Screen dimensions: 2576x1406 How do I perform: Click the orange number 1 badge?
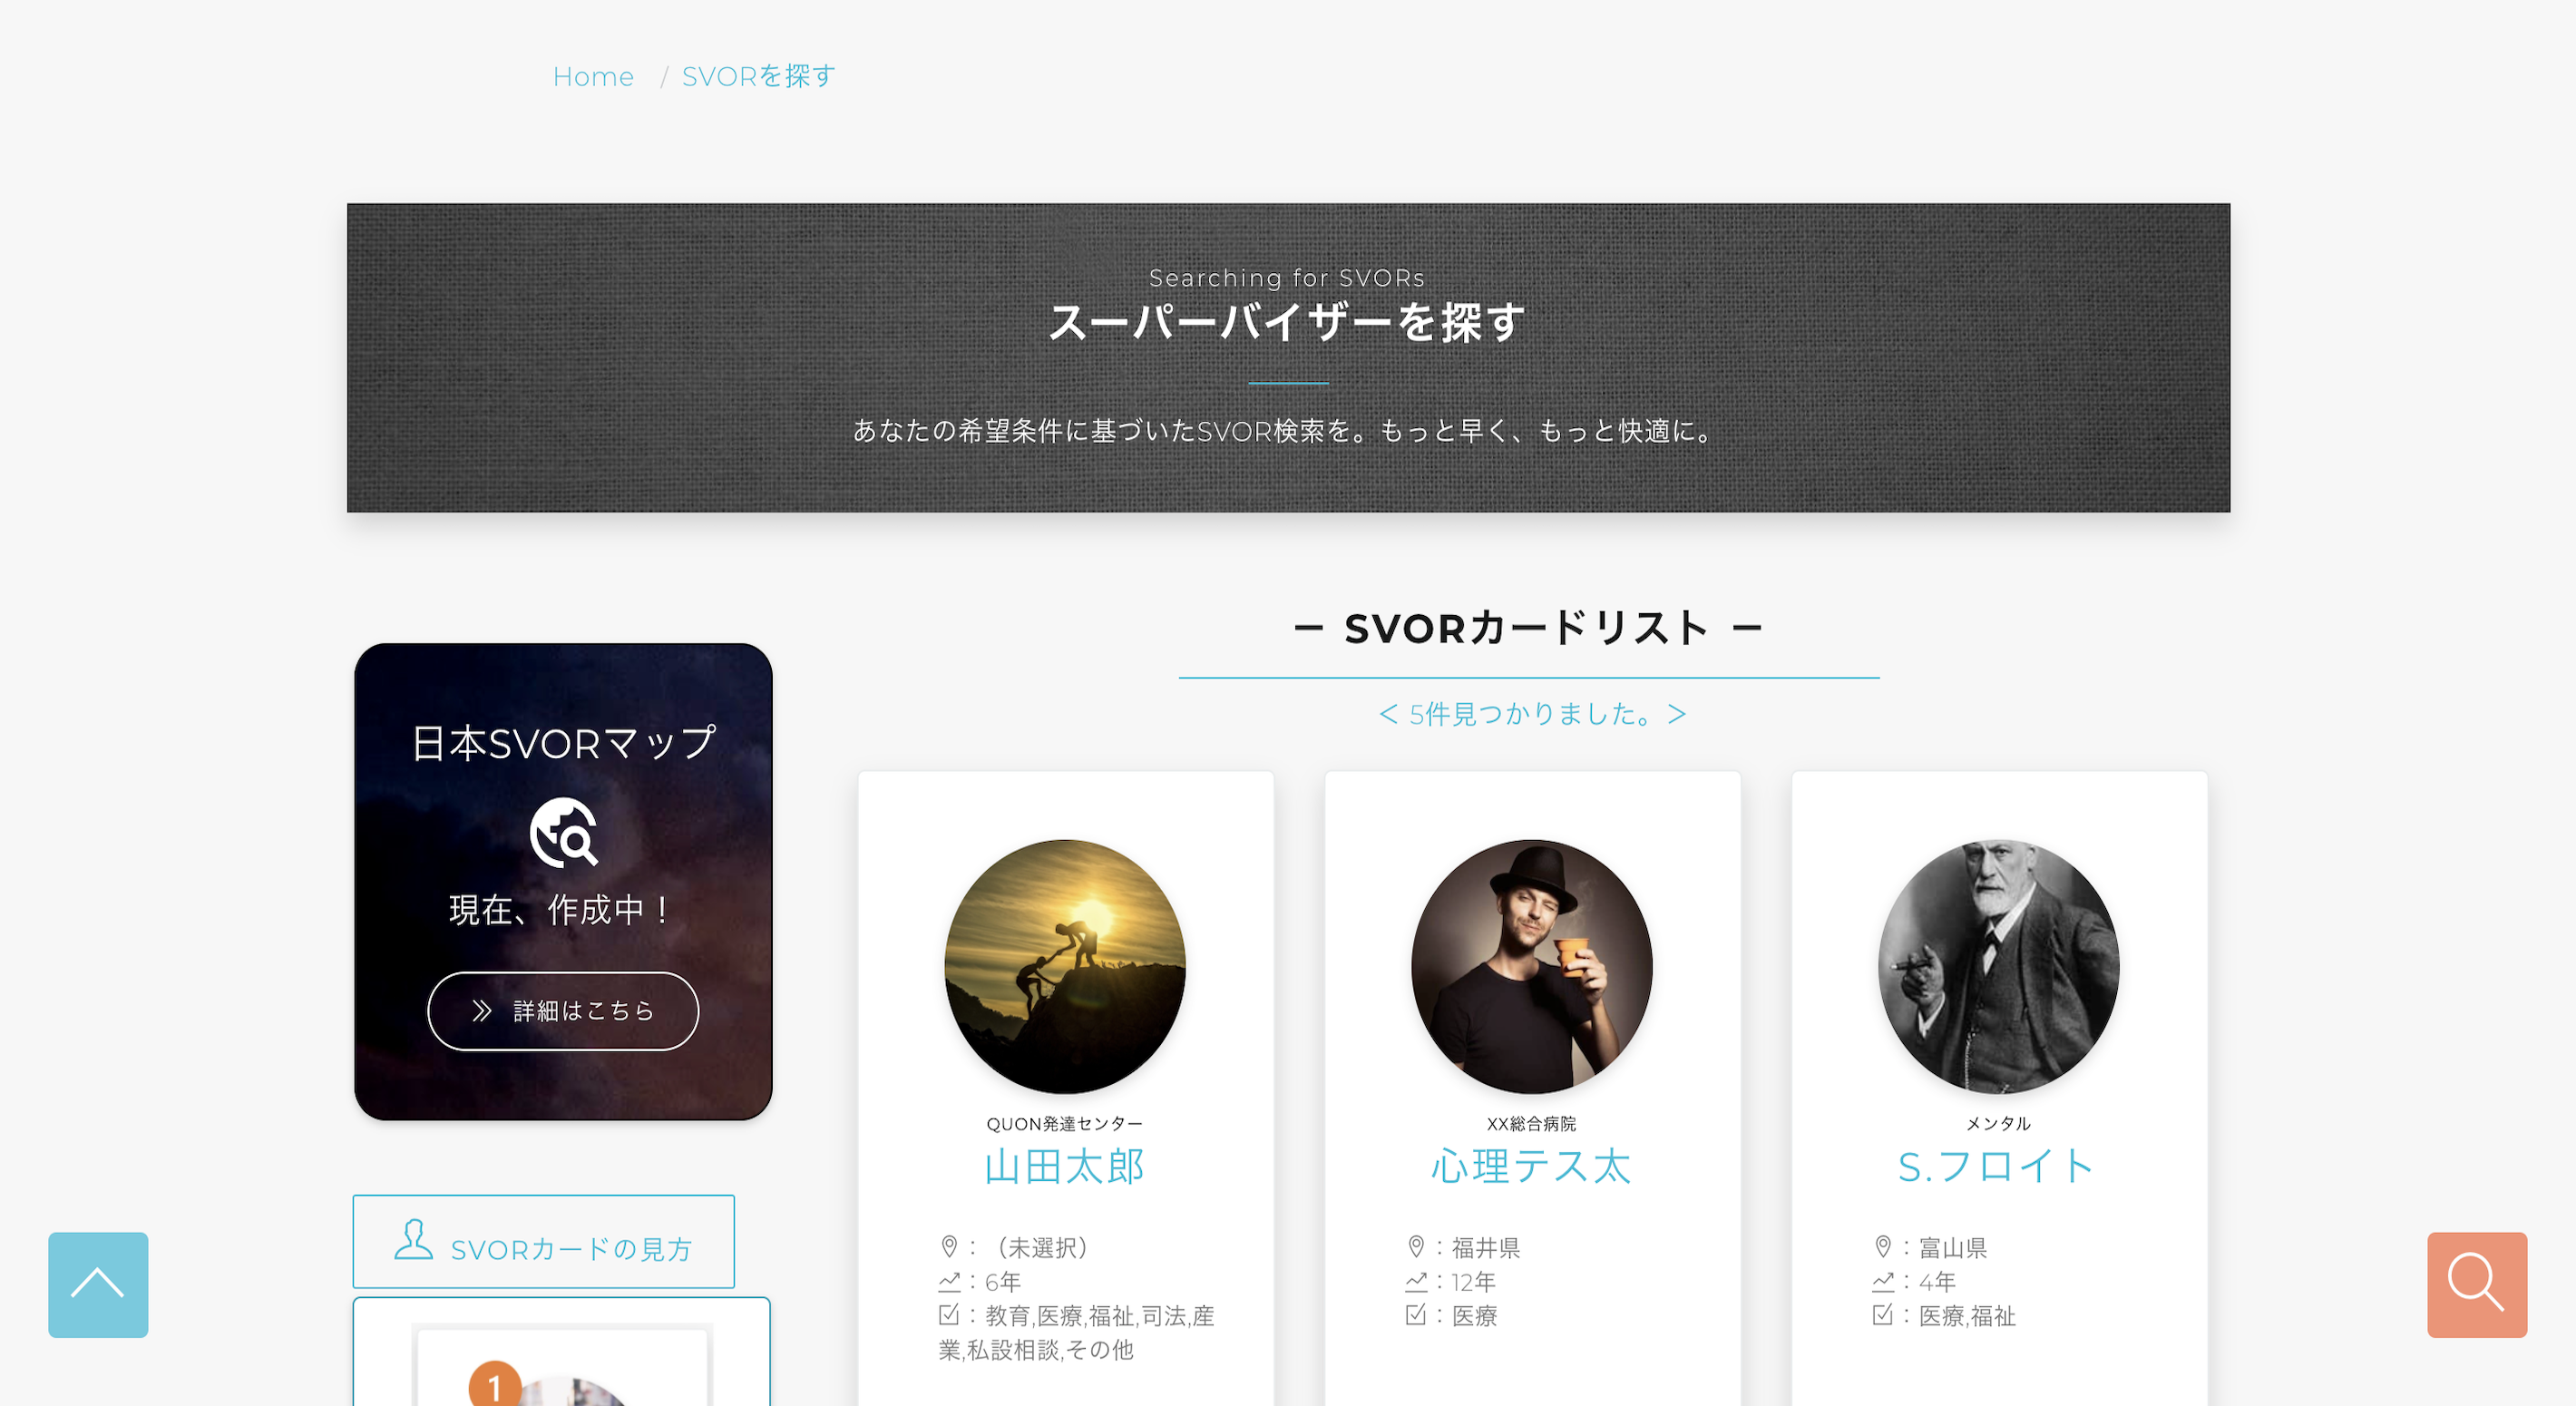[494, 1385]
